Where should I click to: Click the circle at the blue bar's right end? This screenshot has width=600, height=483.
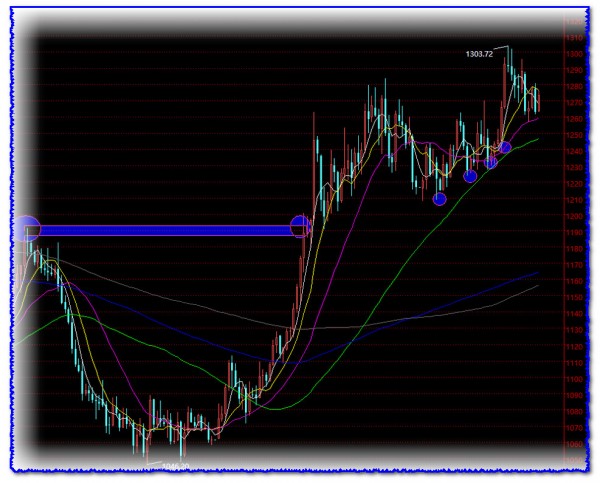pyautogui.click(x=300, y=226)
